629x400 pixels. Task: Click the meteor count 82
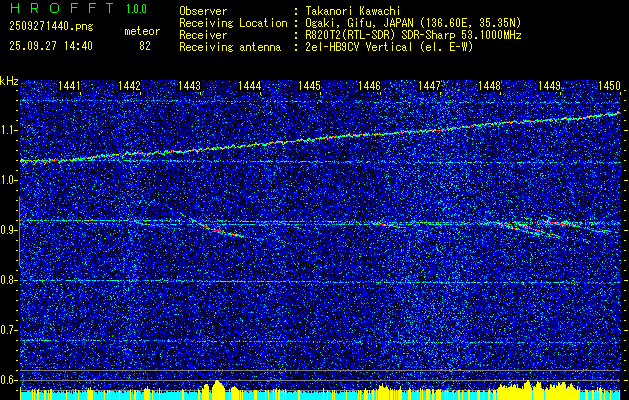(x=145, y=46)
